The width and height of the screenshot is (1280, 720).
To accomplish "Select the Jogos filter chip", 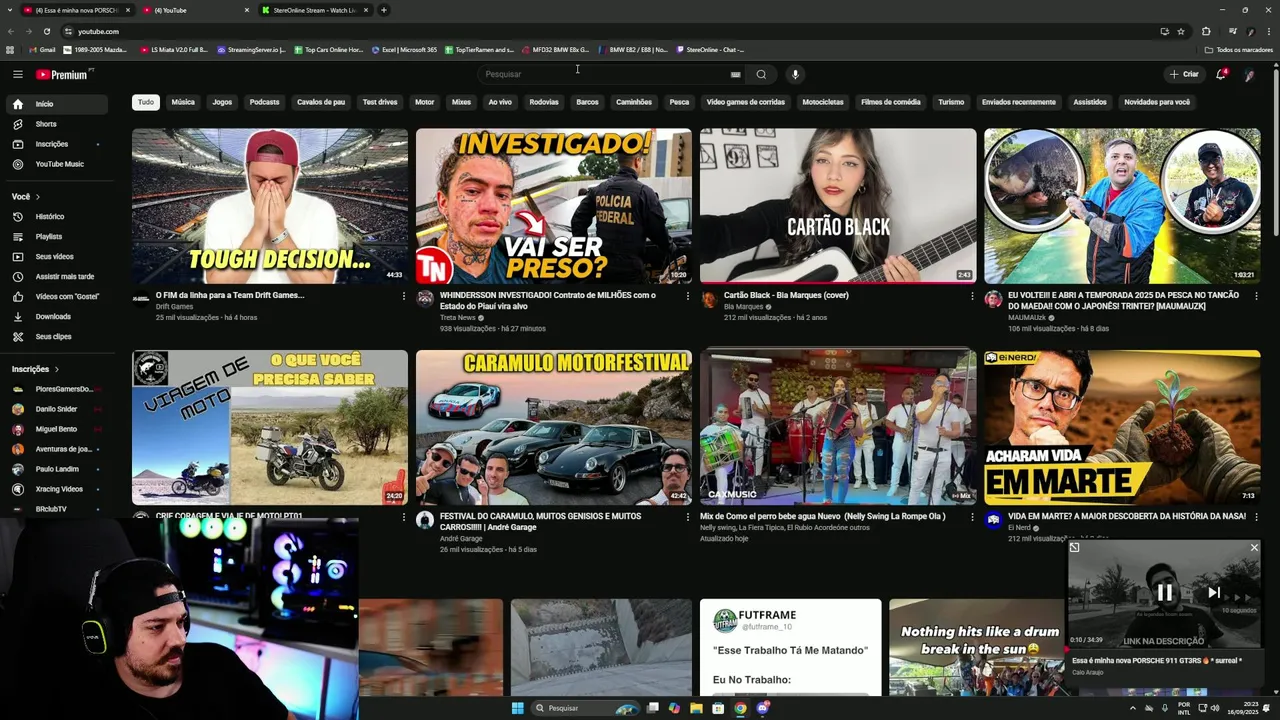I will coord(222,102).
